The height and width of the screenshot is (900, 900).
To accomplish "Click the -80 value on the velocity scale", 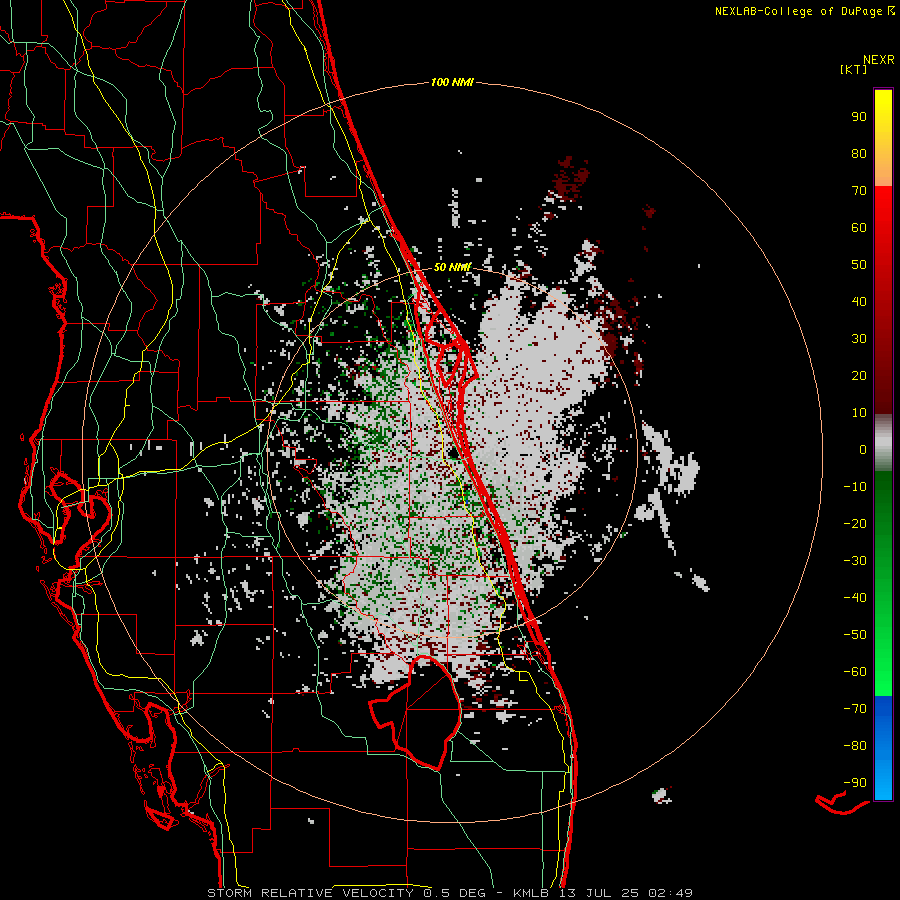I will click(x=855, y=746).
